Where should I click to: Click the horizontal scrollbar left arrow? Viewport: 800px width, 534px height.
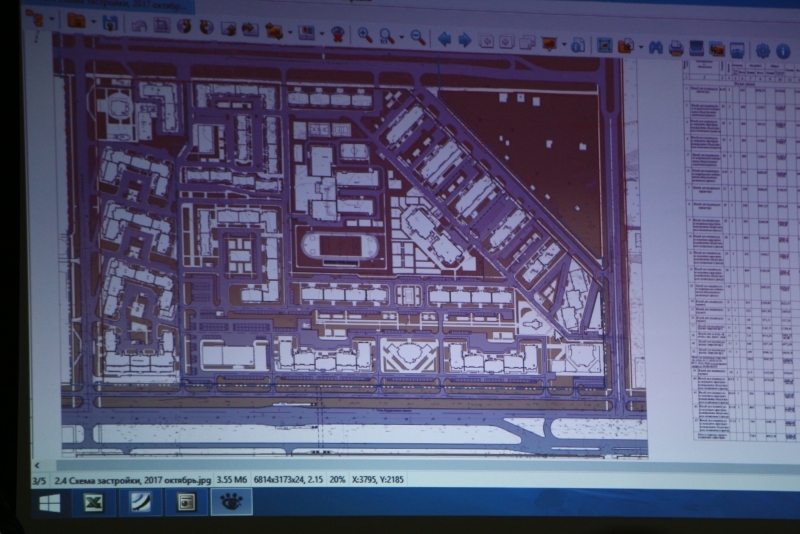[x=38, y=466]
